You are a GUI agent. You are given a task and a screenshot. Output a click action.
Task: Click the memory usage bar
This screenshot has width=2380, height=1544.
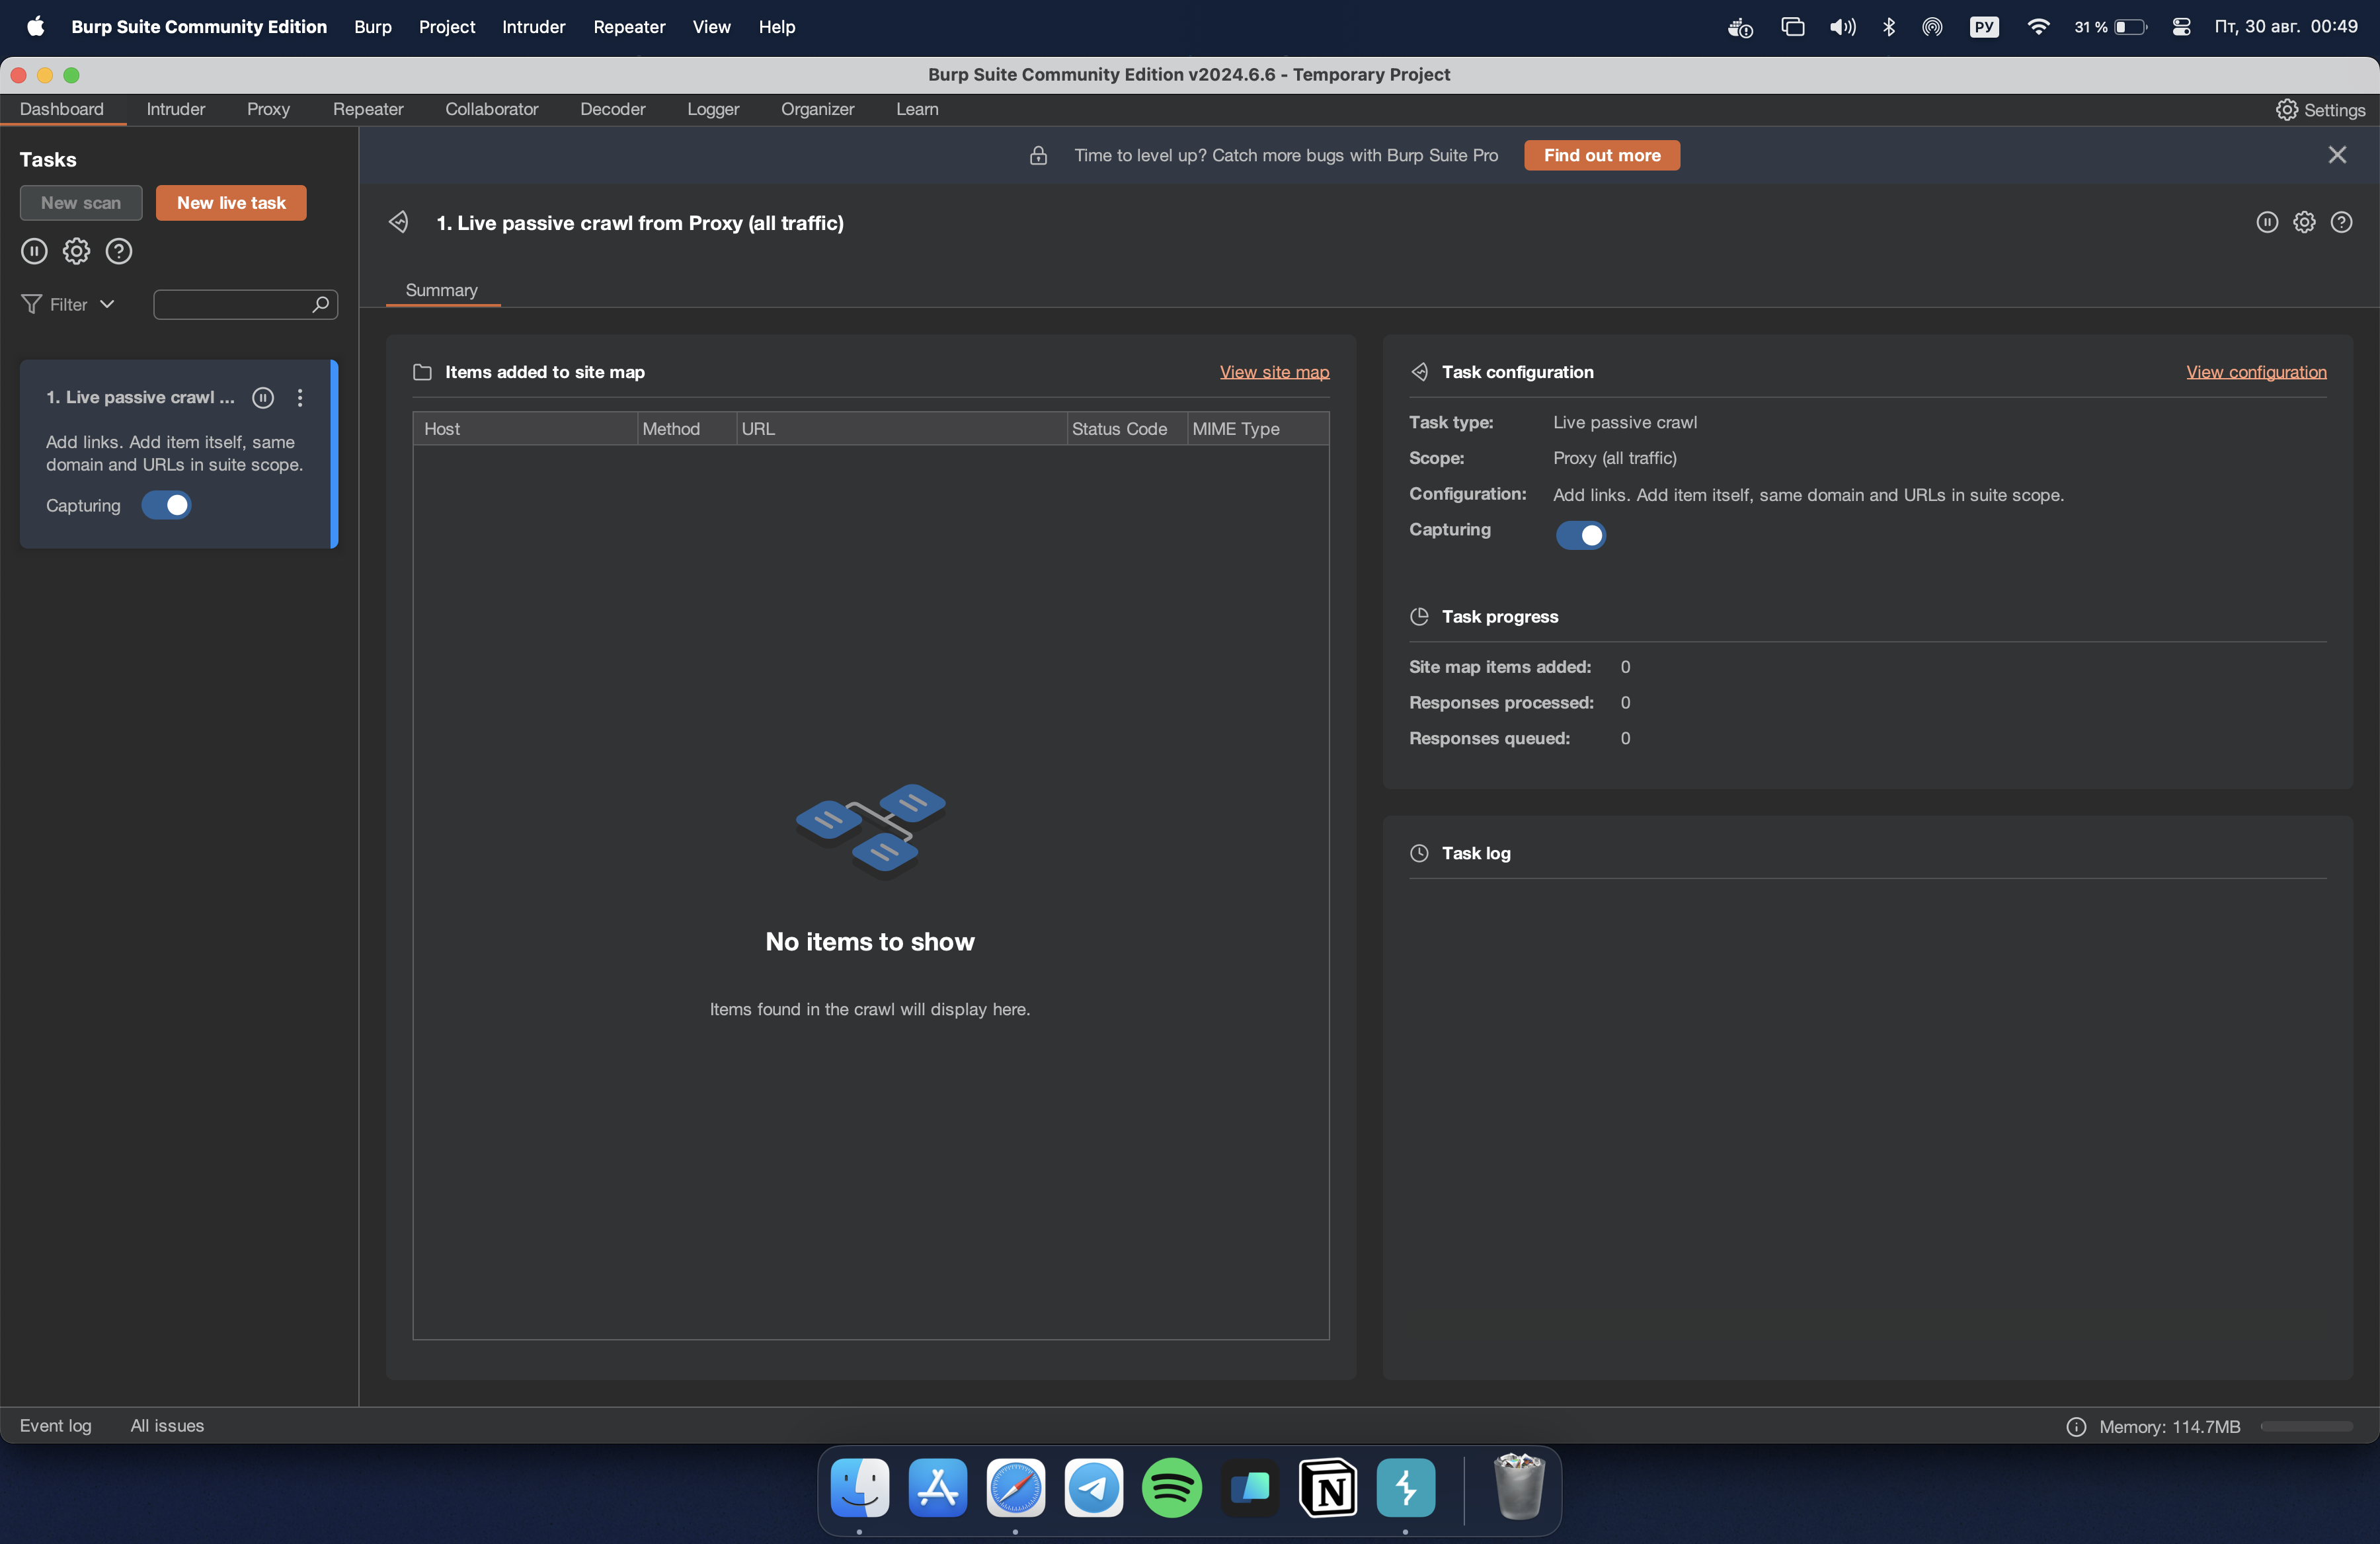[x=2306, y=1426]
